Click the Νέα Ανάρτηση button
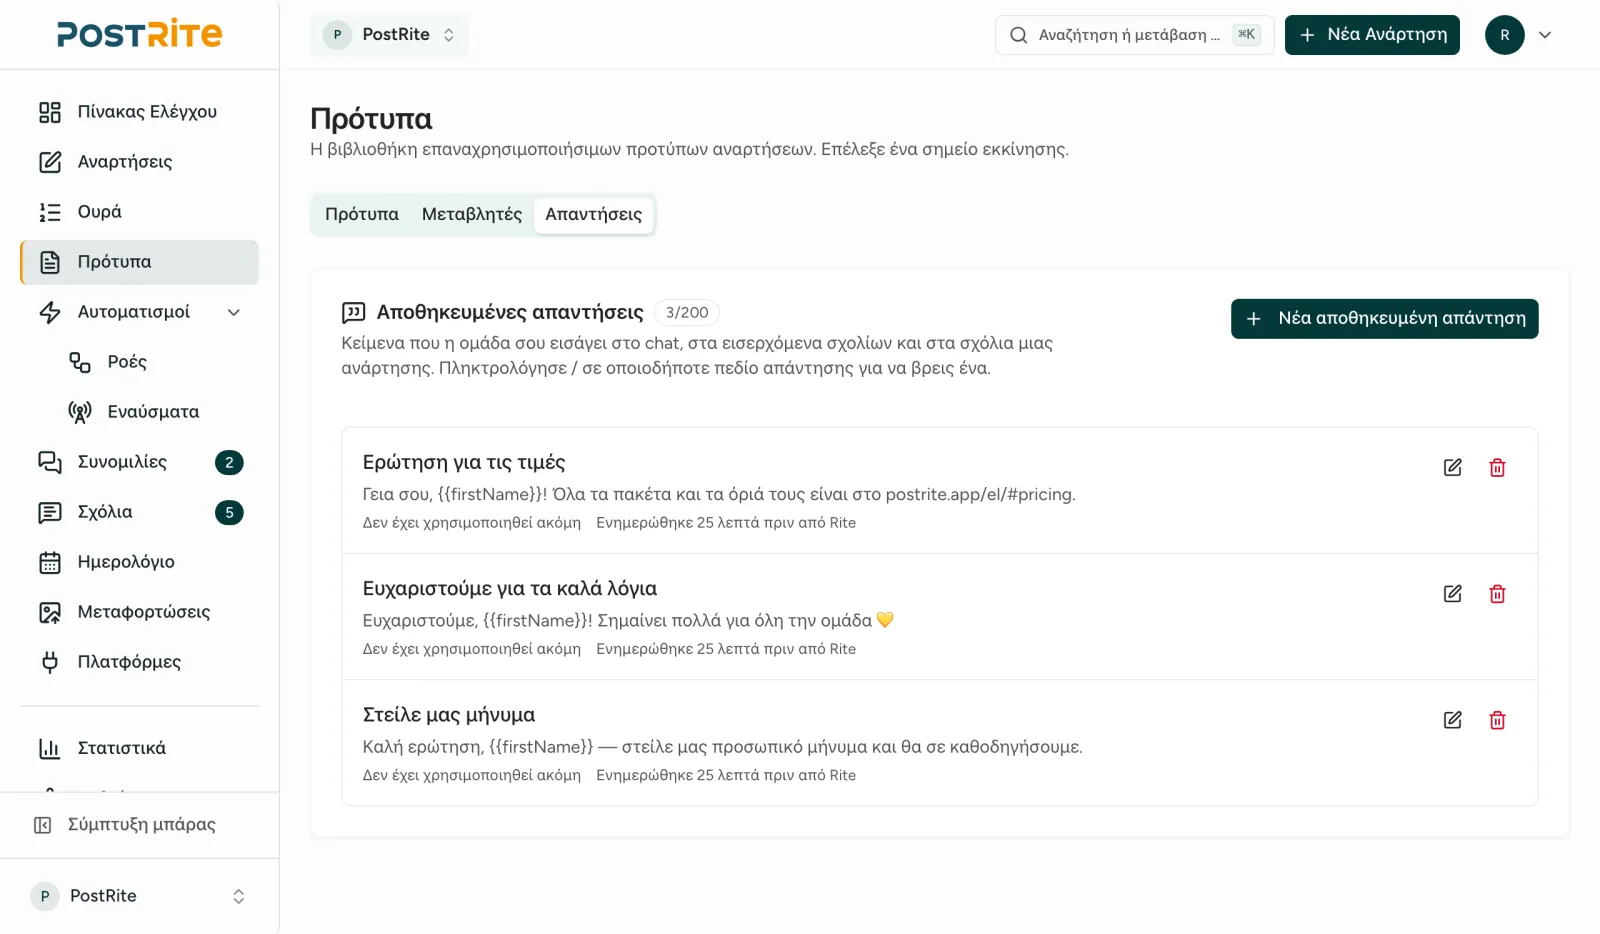Viewport: 1600px width, 934px height. tap(1372, 35)
